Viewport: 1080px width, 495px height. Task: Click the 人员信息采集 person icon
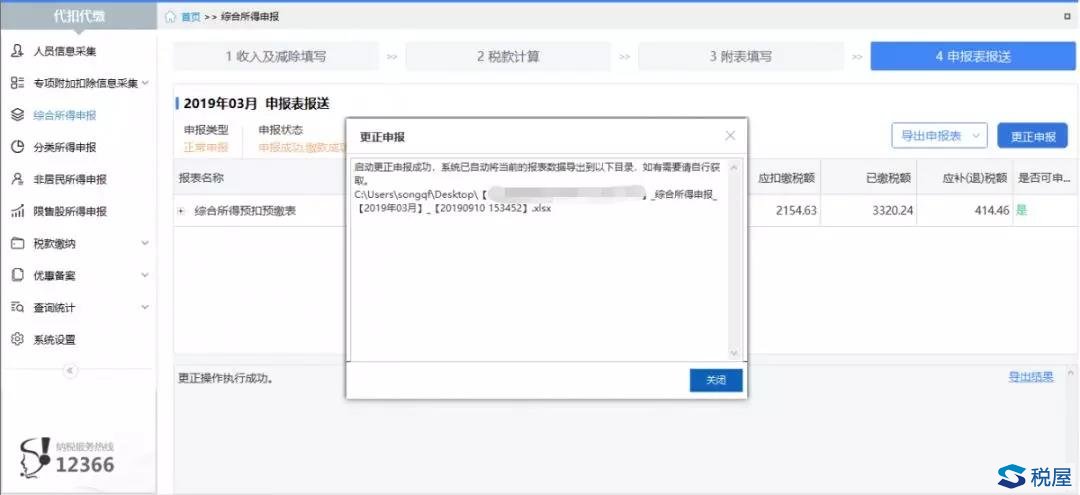pos(17,51)
